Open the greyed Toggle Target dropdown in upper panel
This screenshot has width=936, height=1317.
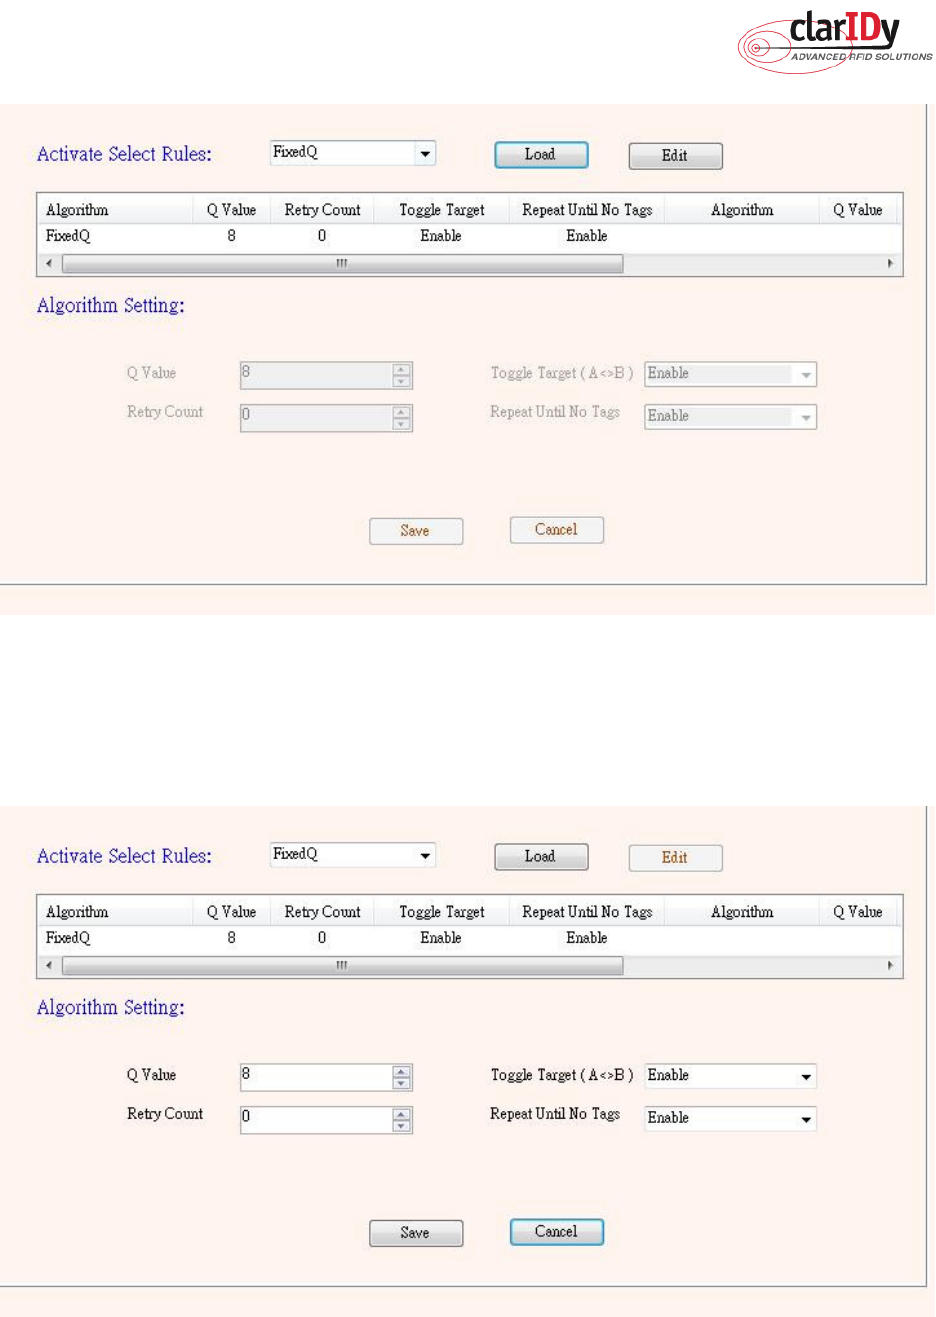click(730, 374)
